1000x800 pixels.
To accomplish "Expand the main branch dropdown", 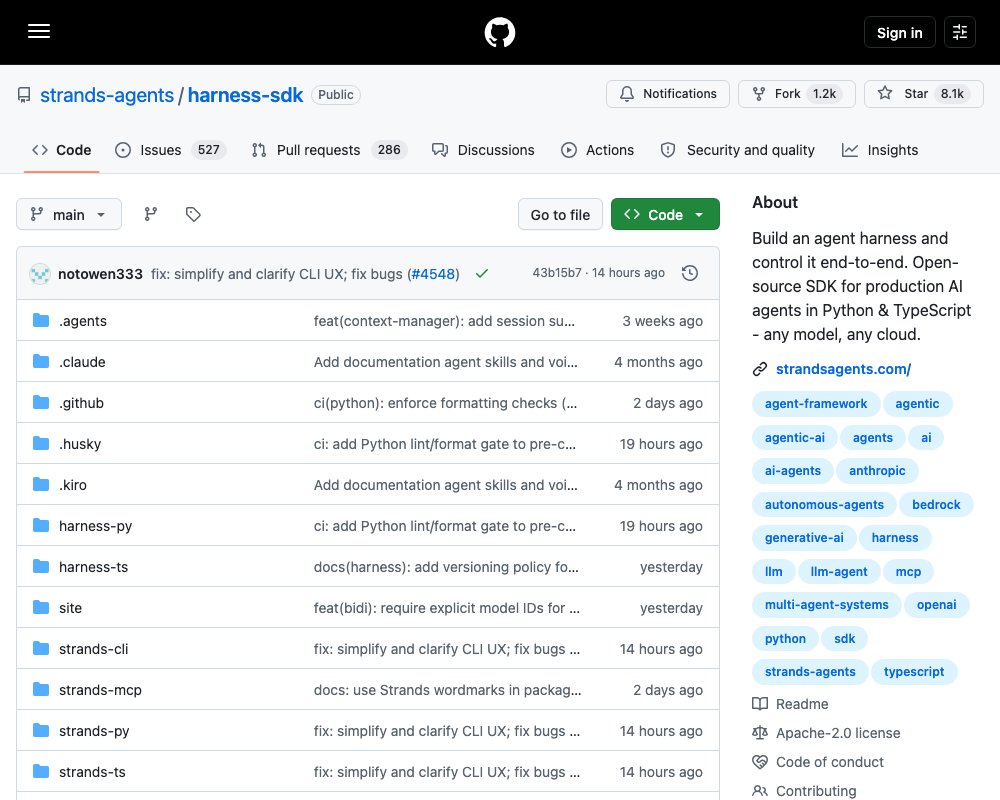I will coord(69,214).
